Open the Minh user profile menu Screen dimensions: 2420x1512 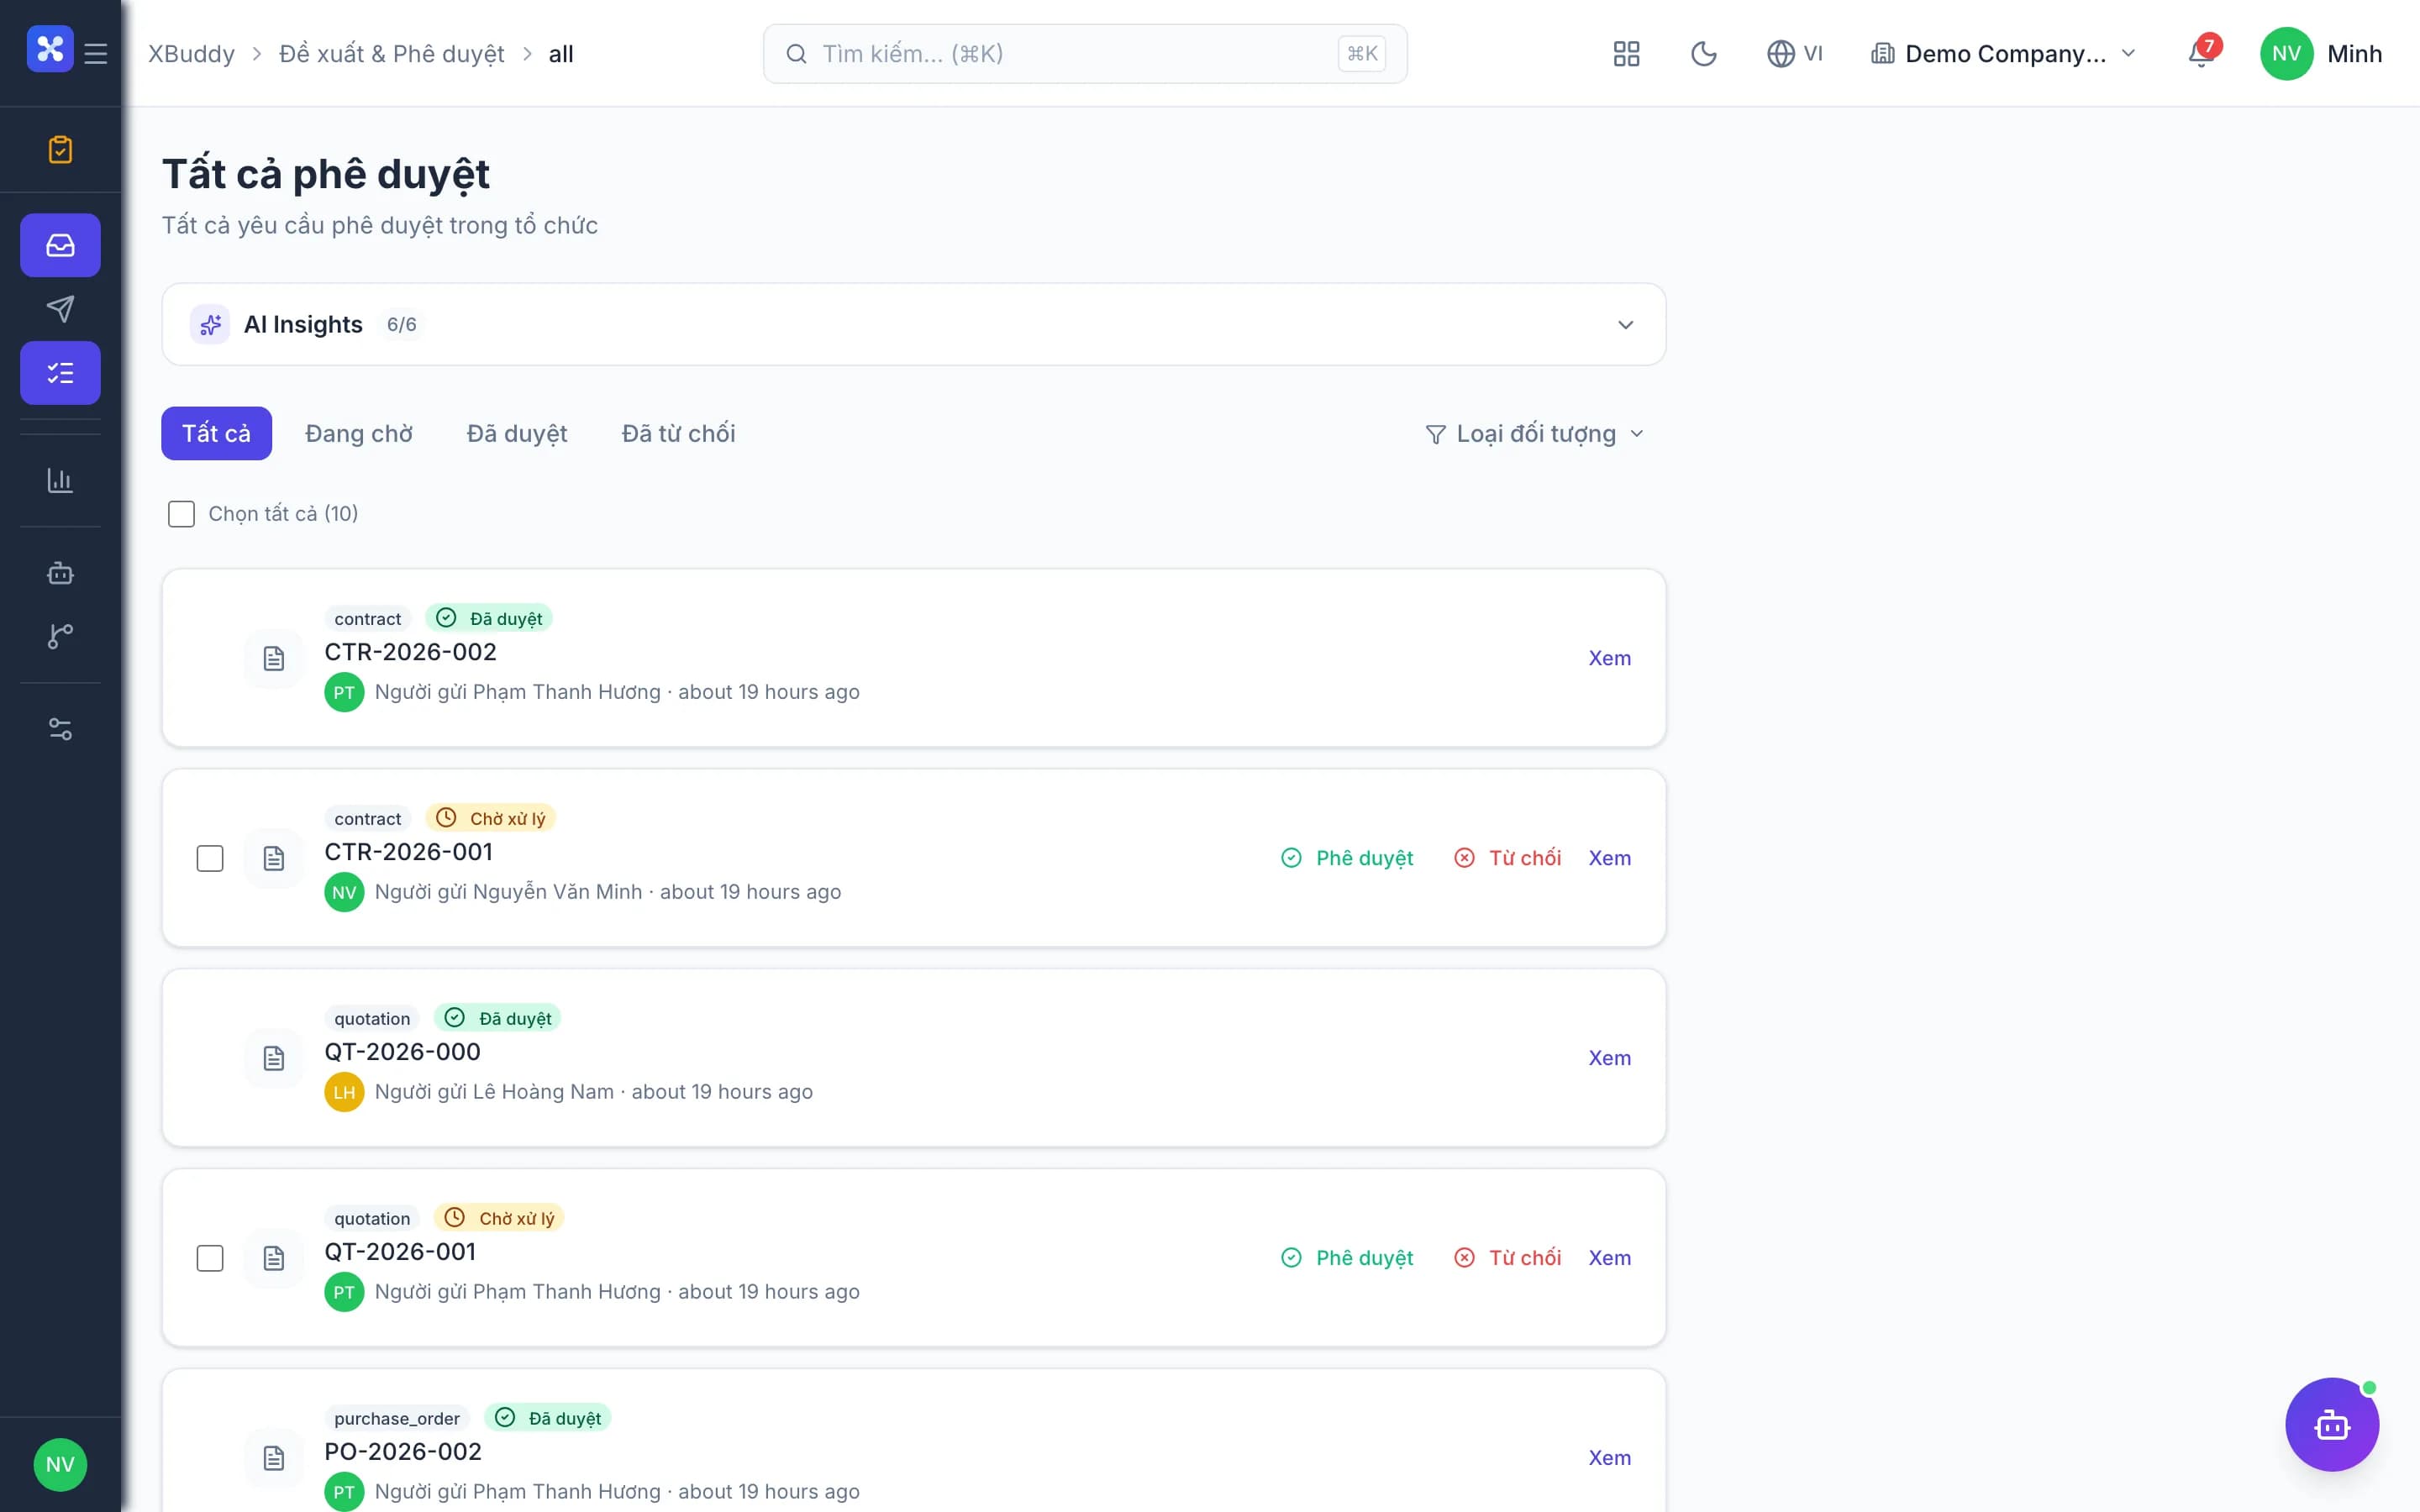click(2321, 54)
